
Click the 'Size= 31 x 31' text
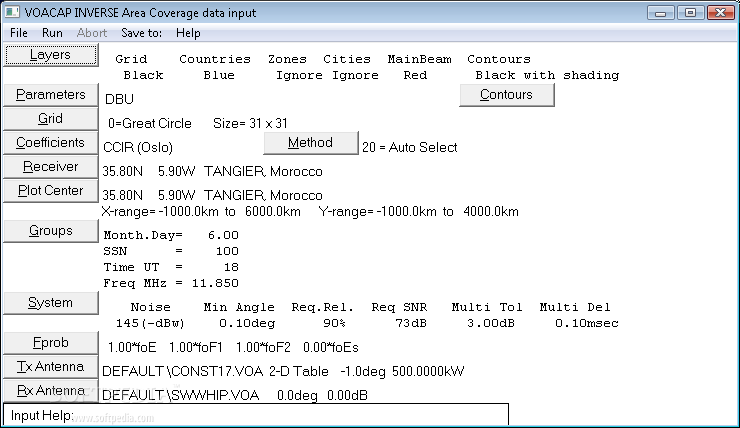coord(250,123)
